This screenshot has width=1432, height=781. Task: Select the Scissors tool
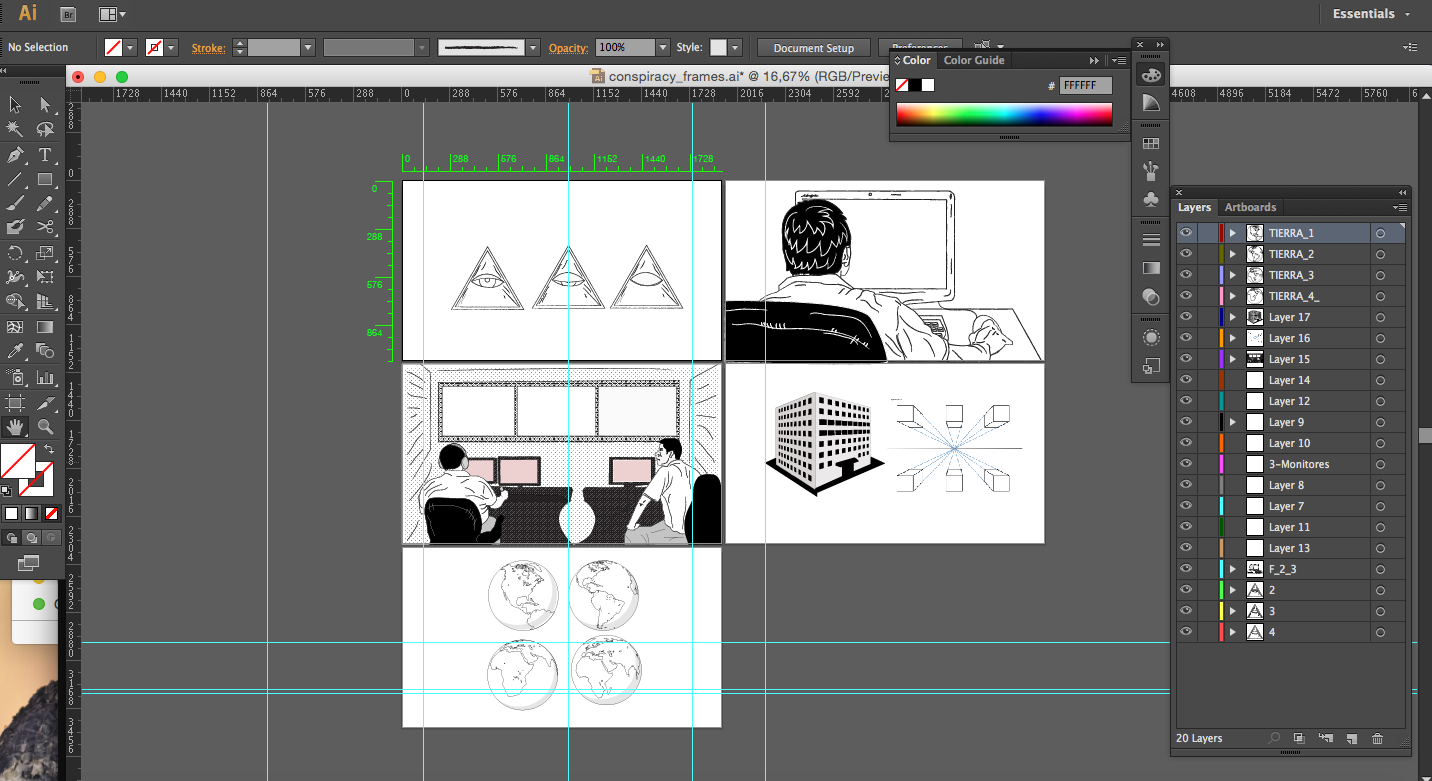pos(45,227)
